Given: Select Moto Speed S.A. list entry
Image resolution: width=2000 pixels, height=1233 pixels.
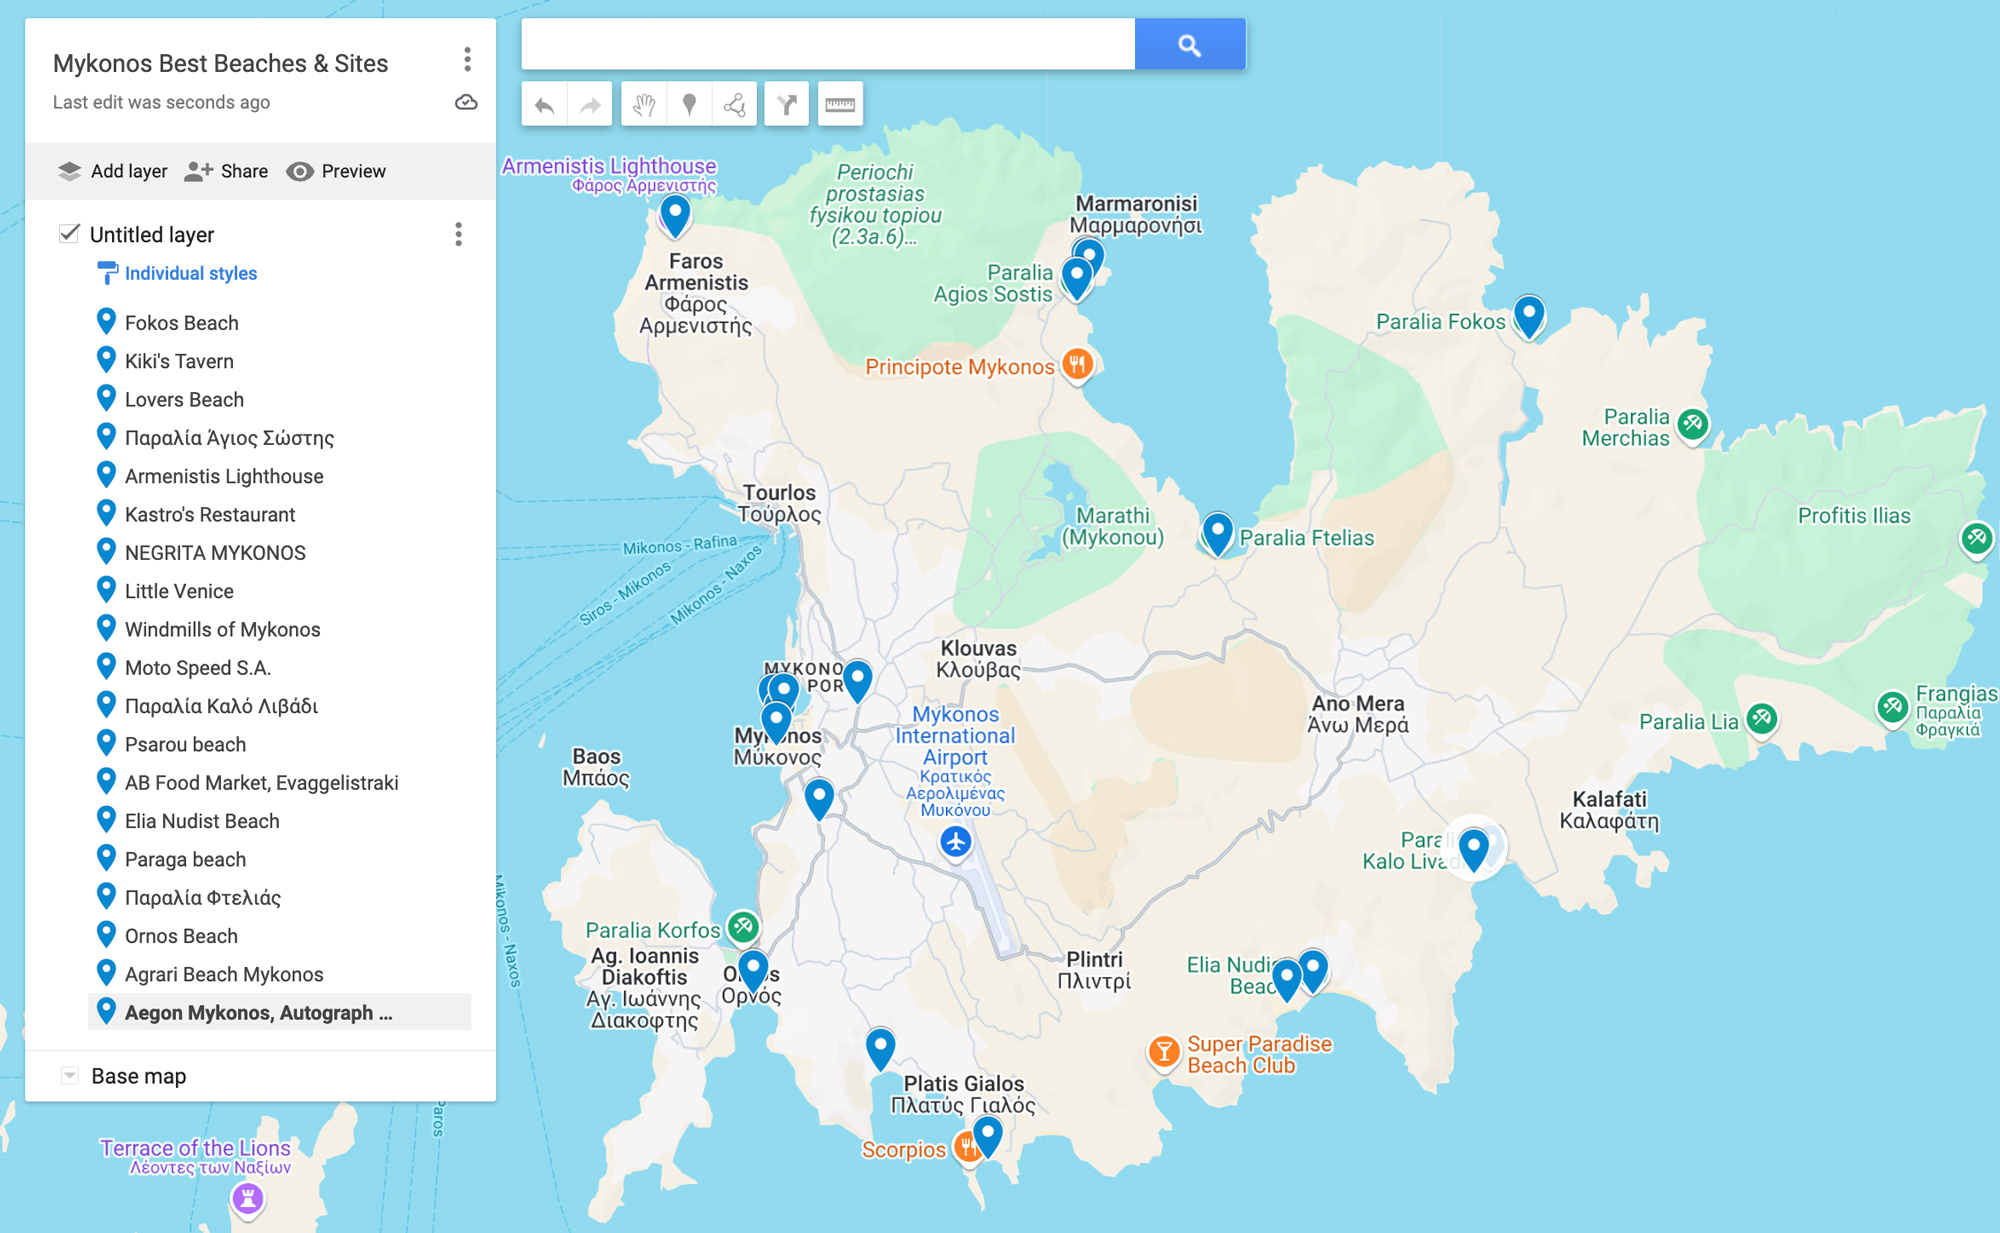Looking at the screenshot, I should click(x=280, y=668).
